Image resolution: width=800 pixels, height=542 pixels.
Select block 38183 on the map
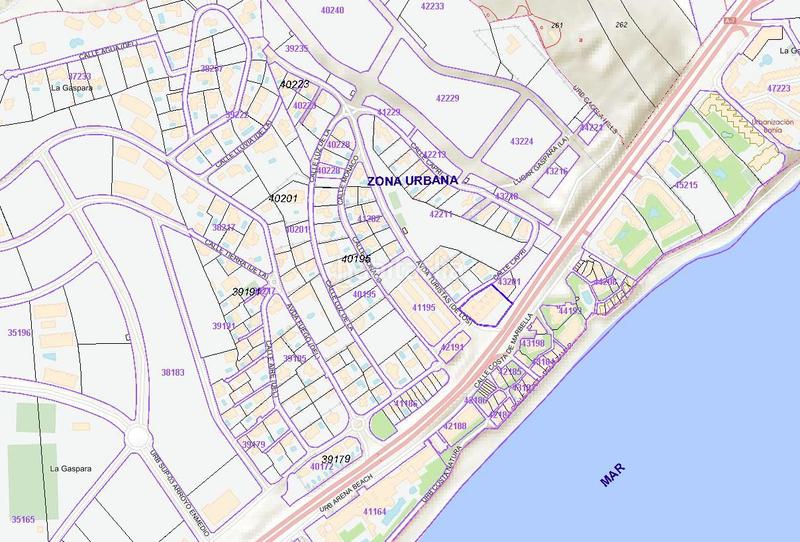coord(172,372)
